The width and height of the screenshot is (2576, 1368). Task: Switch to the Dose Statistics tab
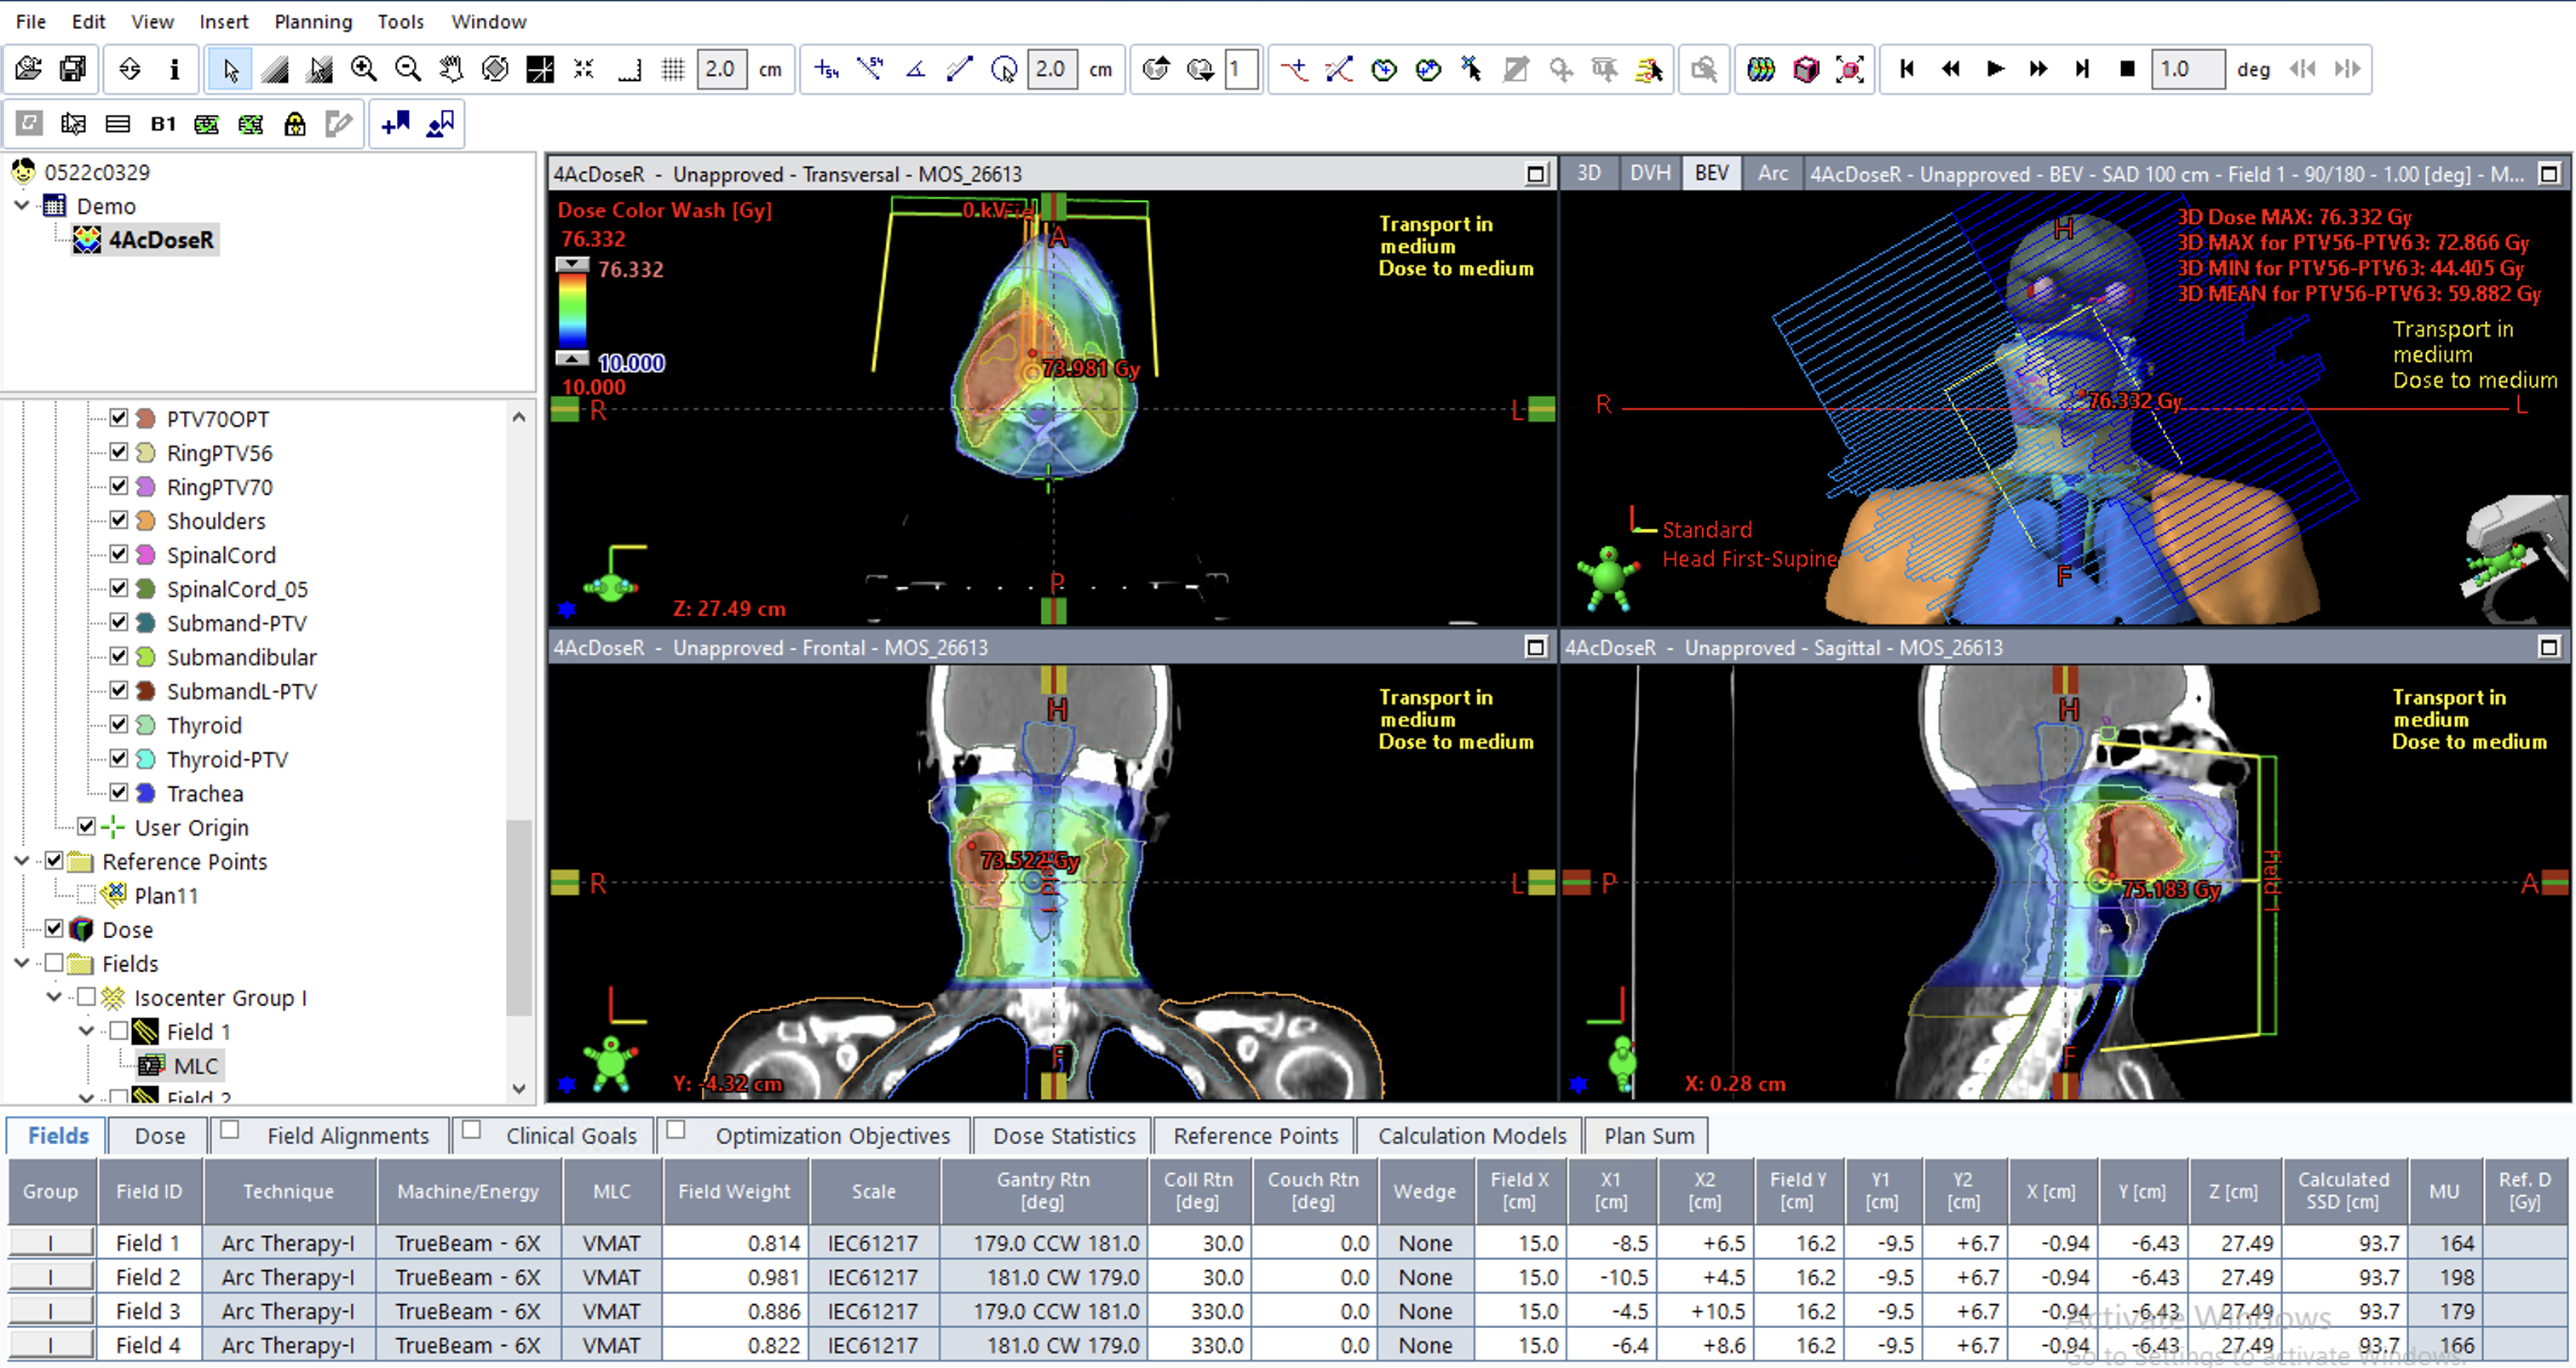click(x=1063, y=1135)
